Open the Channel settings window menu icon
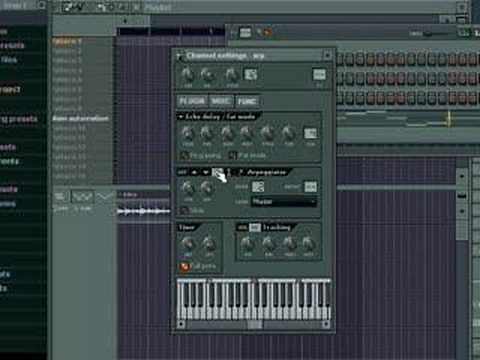Screen dimensions: 480x360 click(x=180, y=56)
